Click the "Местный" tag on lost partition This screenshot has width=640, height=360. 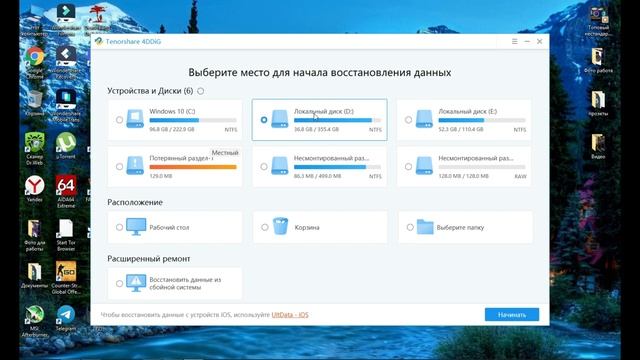tap(224, 153)
